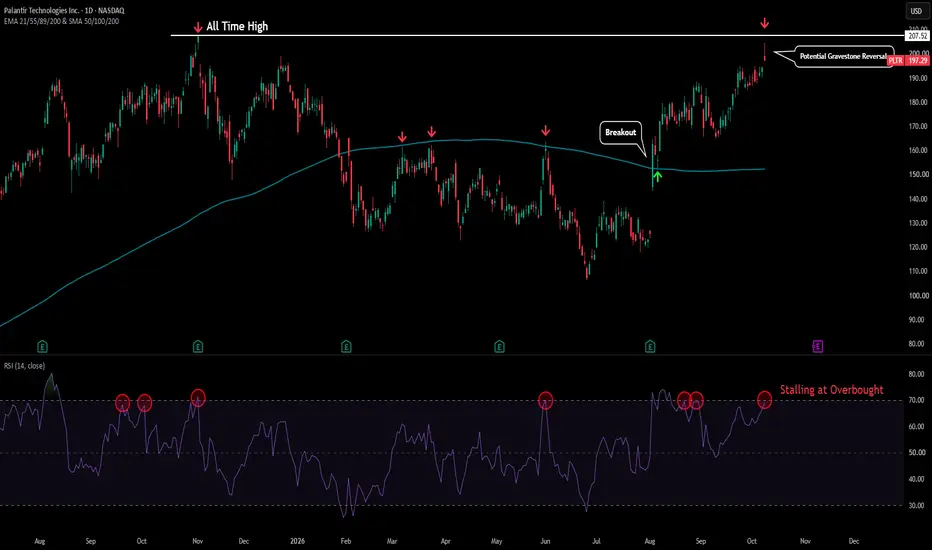Screen dimensions: 932x550
Task: Select the 150.00 price axis value
Action: coord(918,174)
